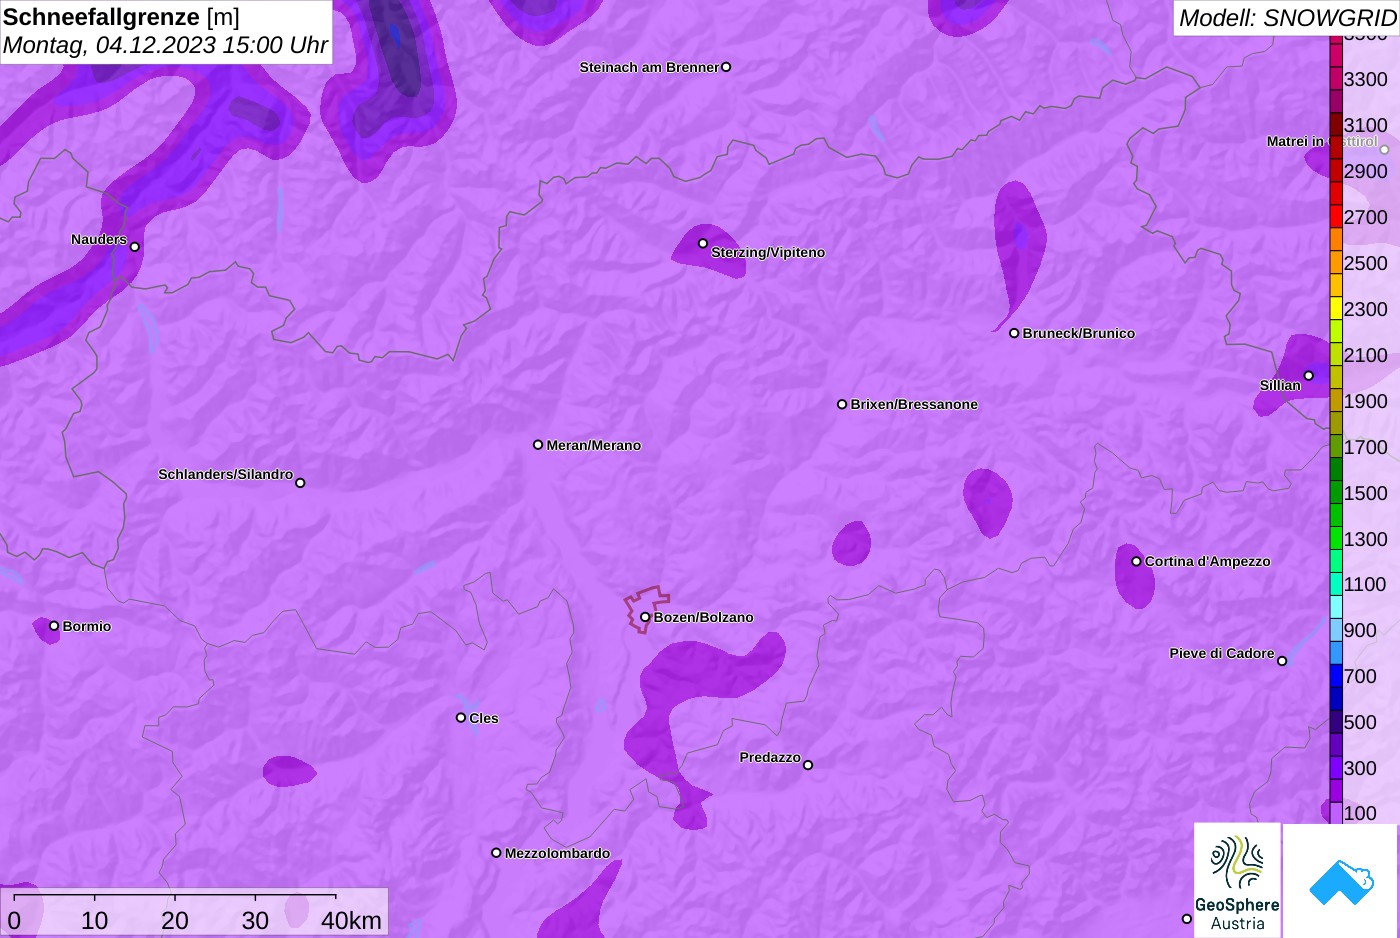The width and height of the screenshot is (1400, 938).
Task: Click the Cortina d'Ampezzo marker circle
Action: (x=1136, y=561)
